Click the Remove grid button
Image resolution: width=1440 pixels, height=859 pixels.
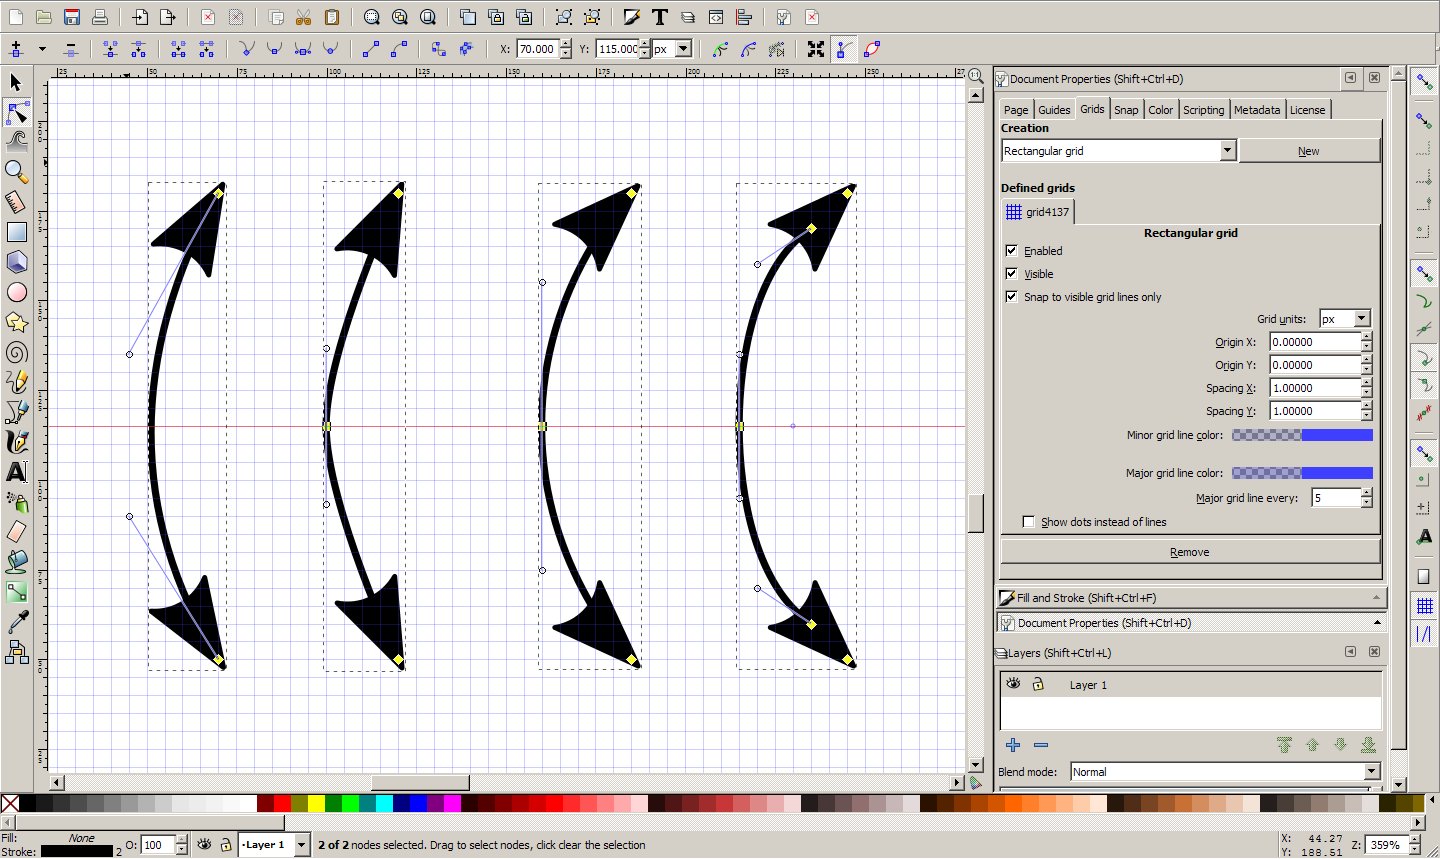coord(1189,552)
